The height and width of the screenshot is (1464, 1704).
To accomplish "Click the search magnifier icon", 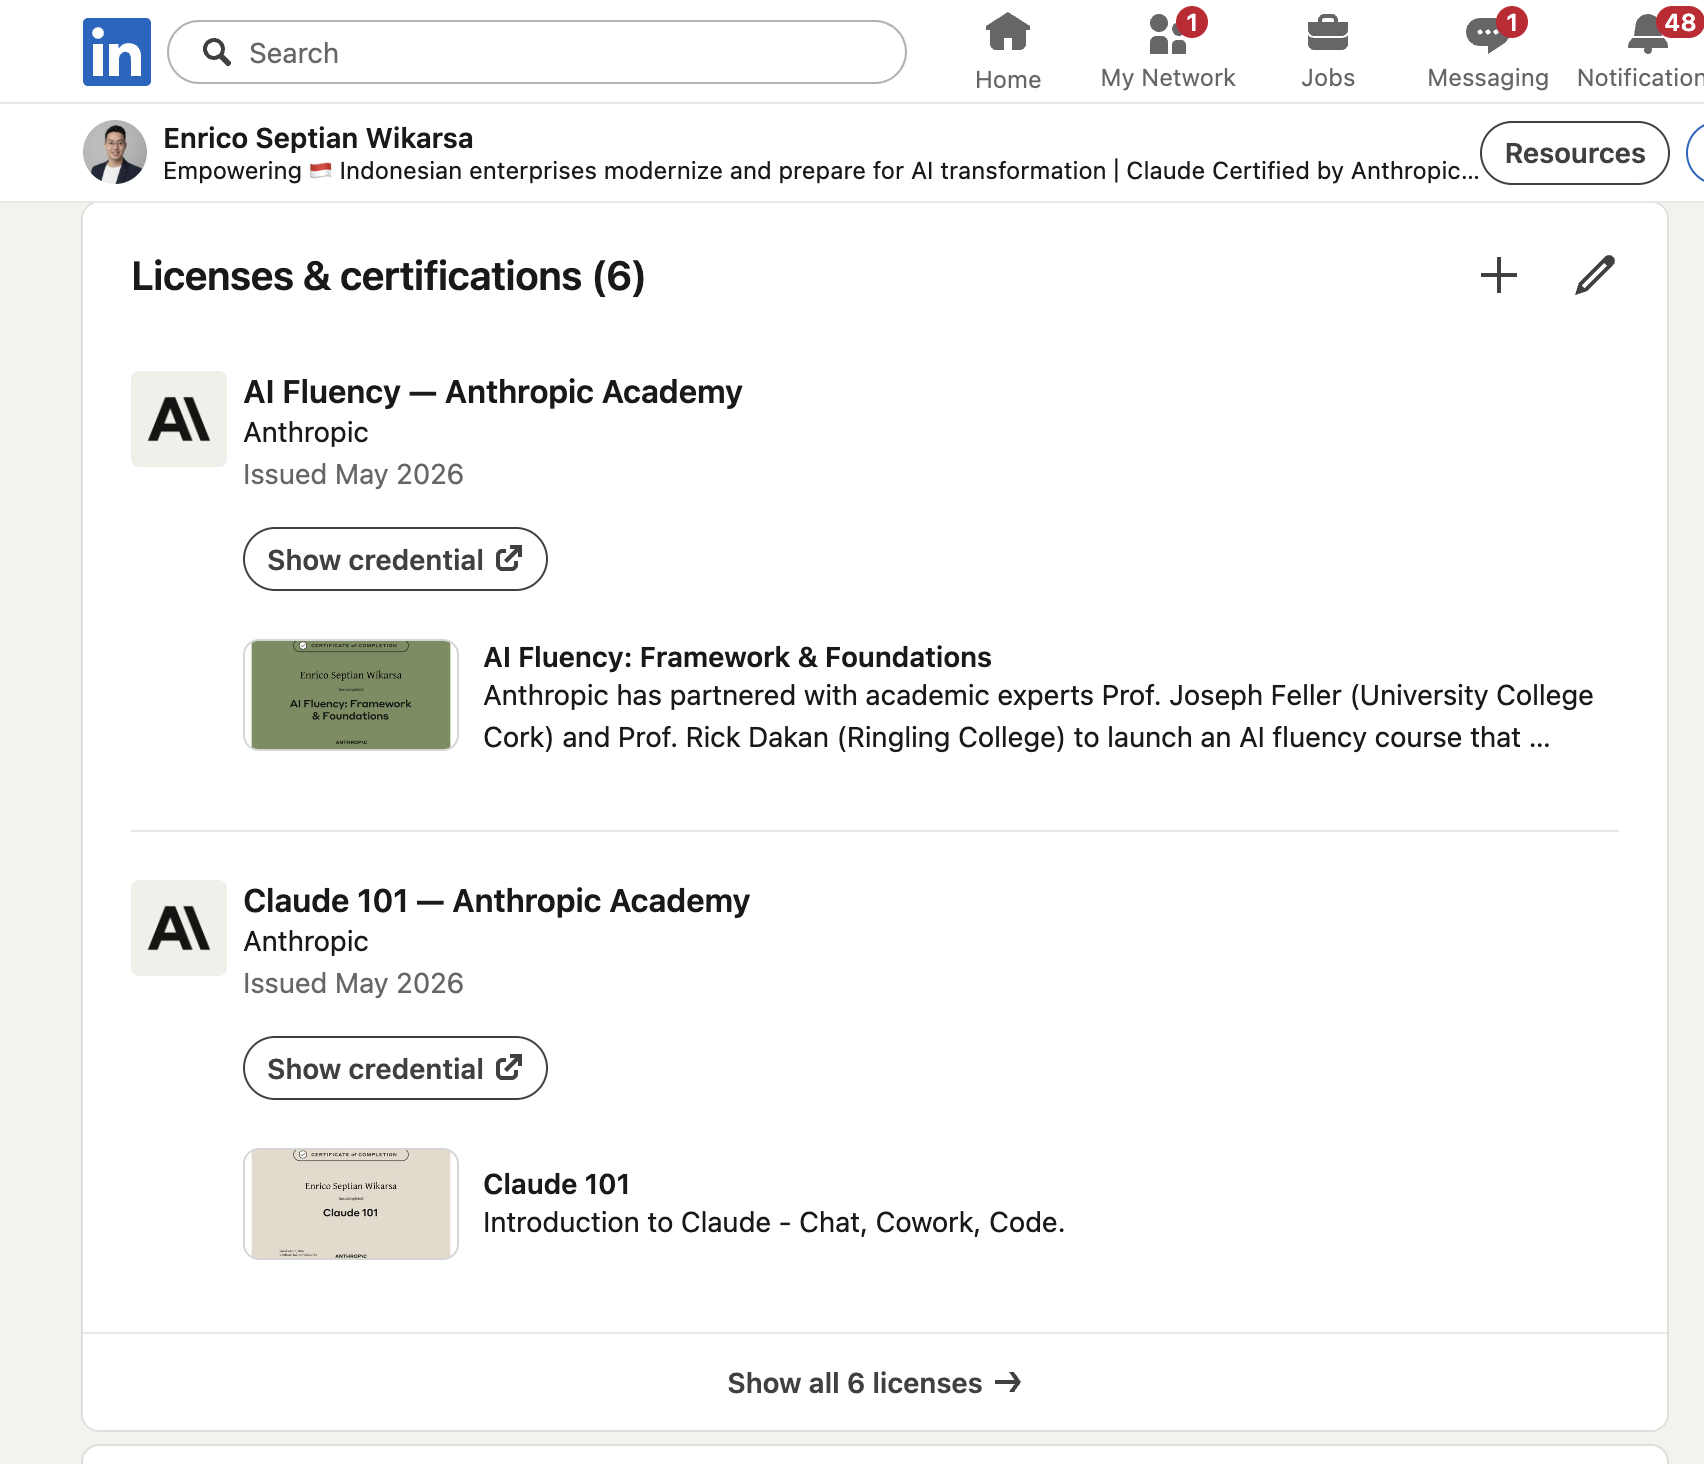I will [217, 52].
